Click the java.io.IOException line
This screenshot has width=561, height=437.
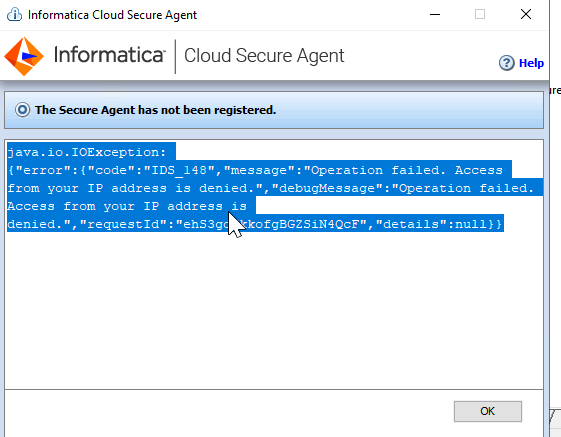[x=87, y=152]
